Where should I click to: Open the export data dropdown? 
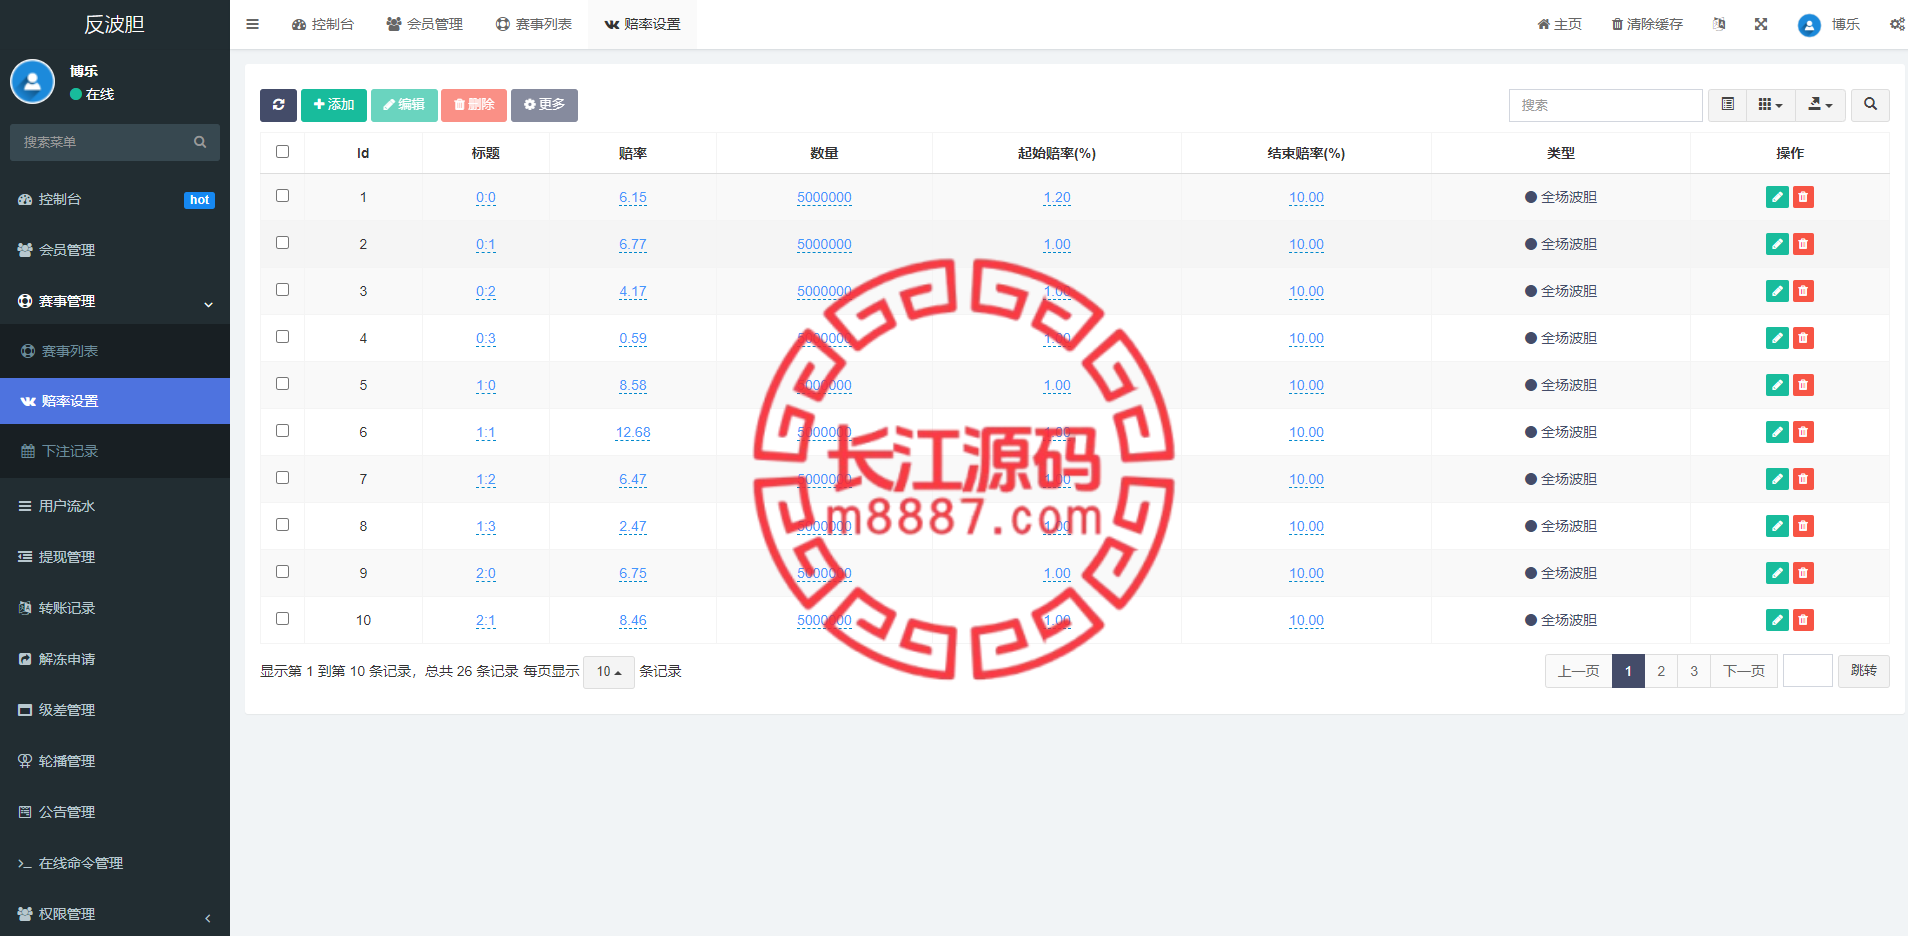pos(1820,105)
